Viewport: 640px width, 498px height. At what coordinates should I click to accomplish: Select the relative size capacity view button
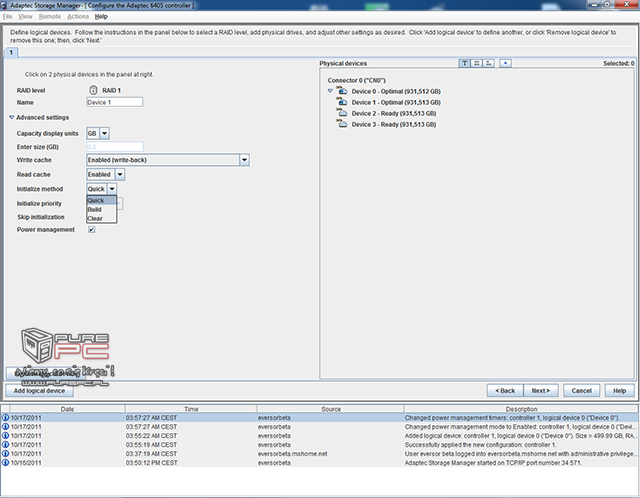(489, 63)
